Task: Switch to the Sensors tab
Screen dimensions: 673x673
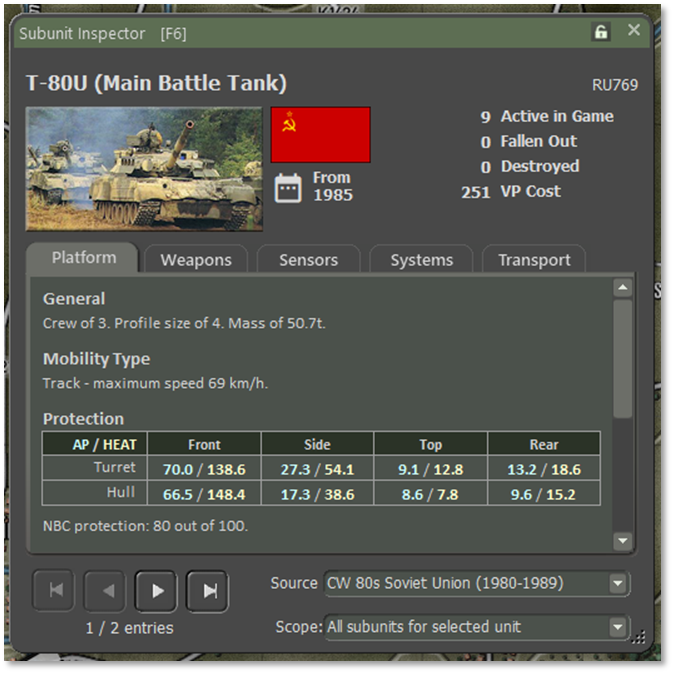Action: pyautogui.click(x=308, y=260)
